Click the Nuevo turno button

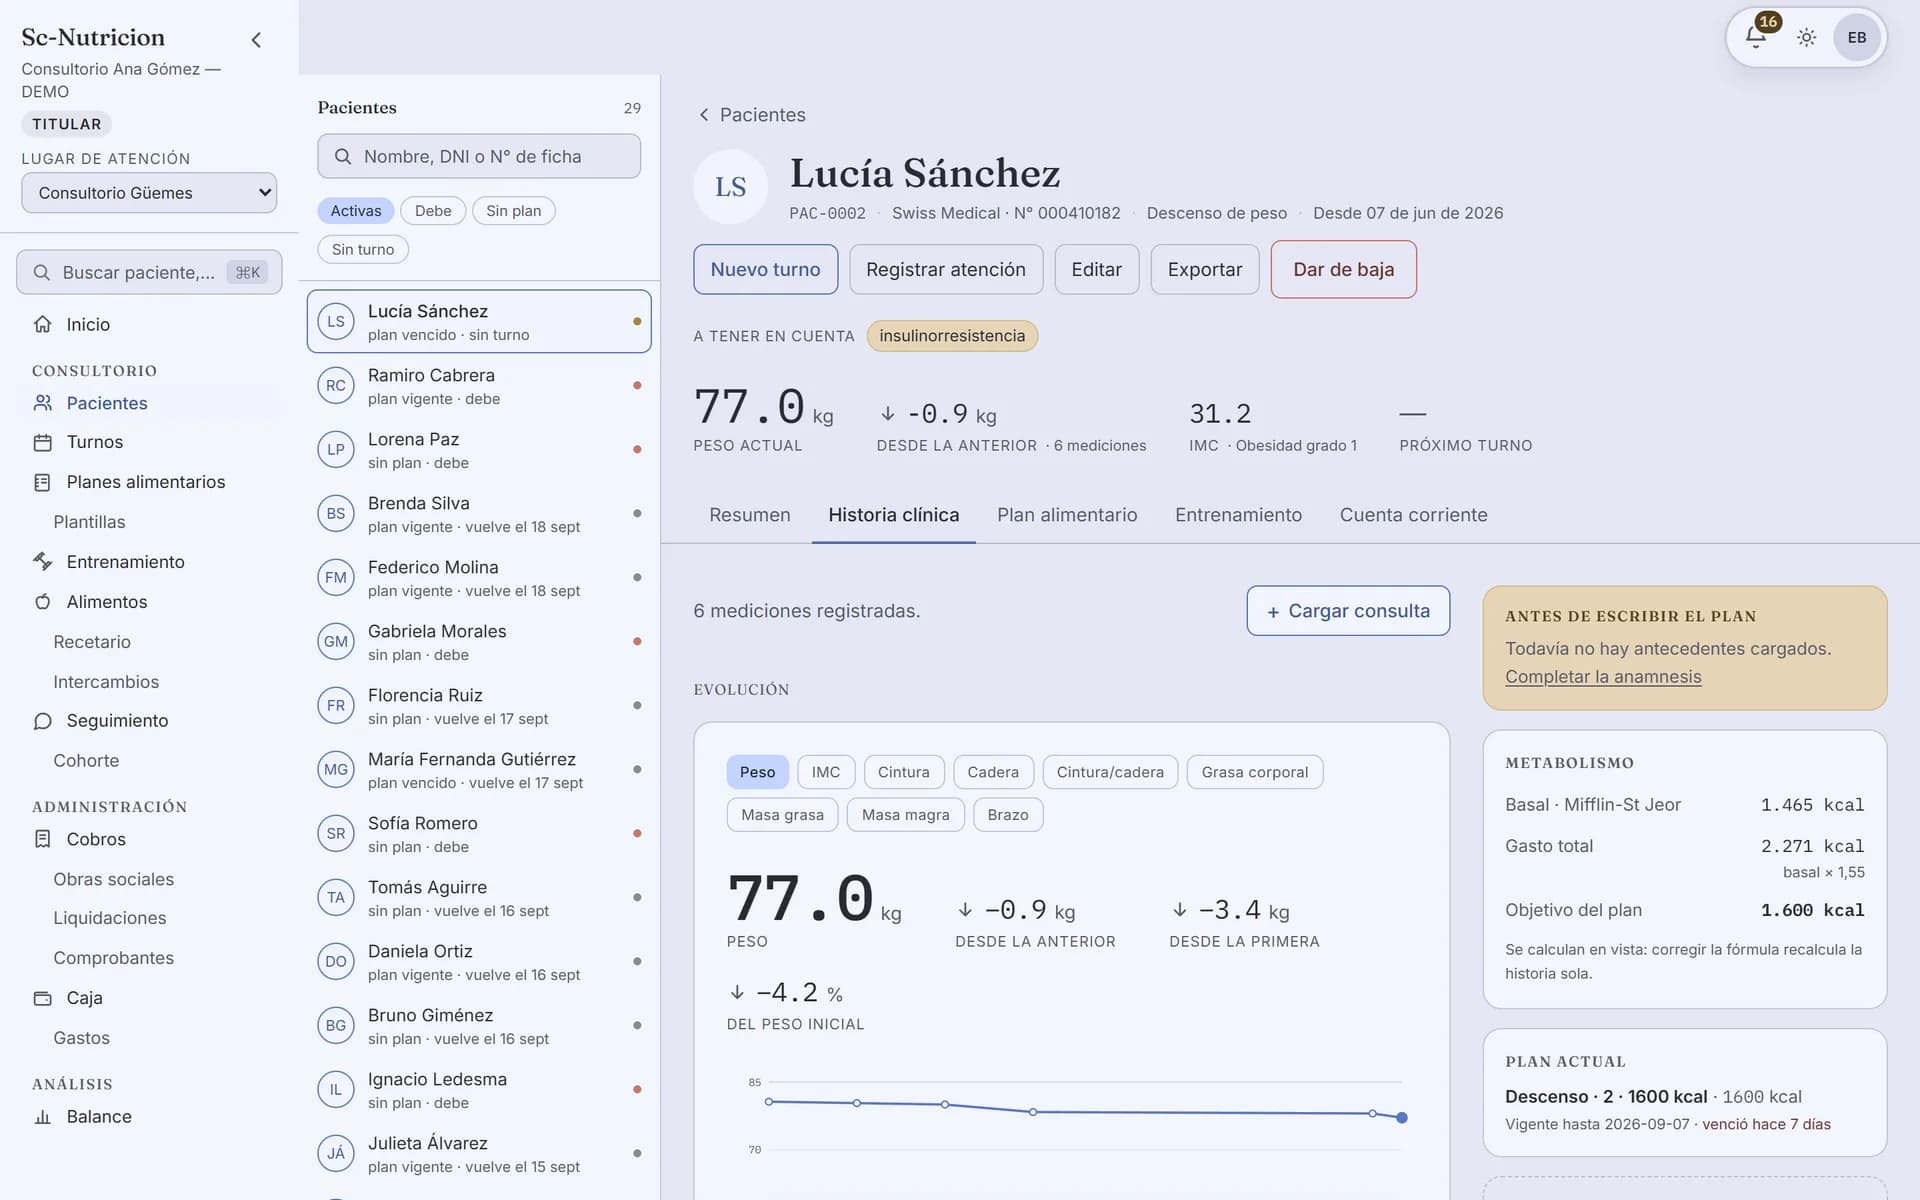765,269
